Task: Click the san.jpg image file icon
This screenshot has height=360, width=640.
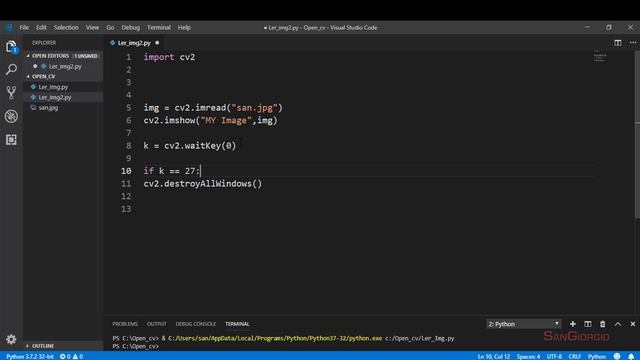Action: point(33,107)
